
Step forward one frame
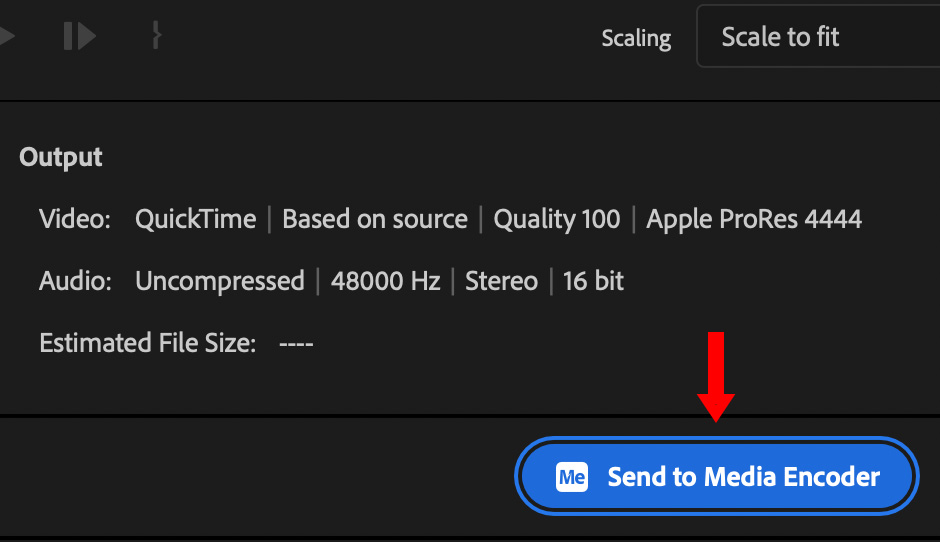[x=79, y=37]
